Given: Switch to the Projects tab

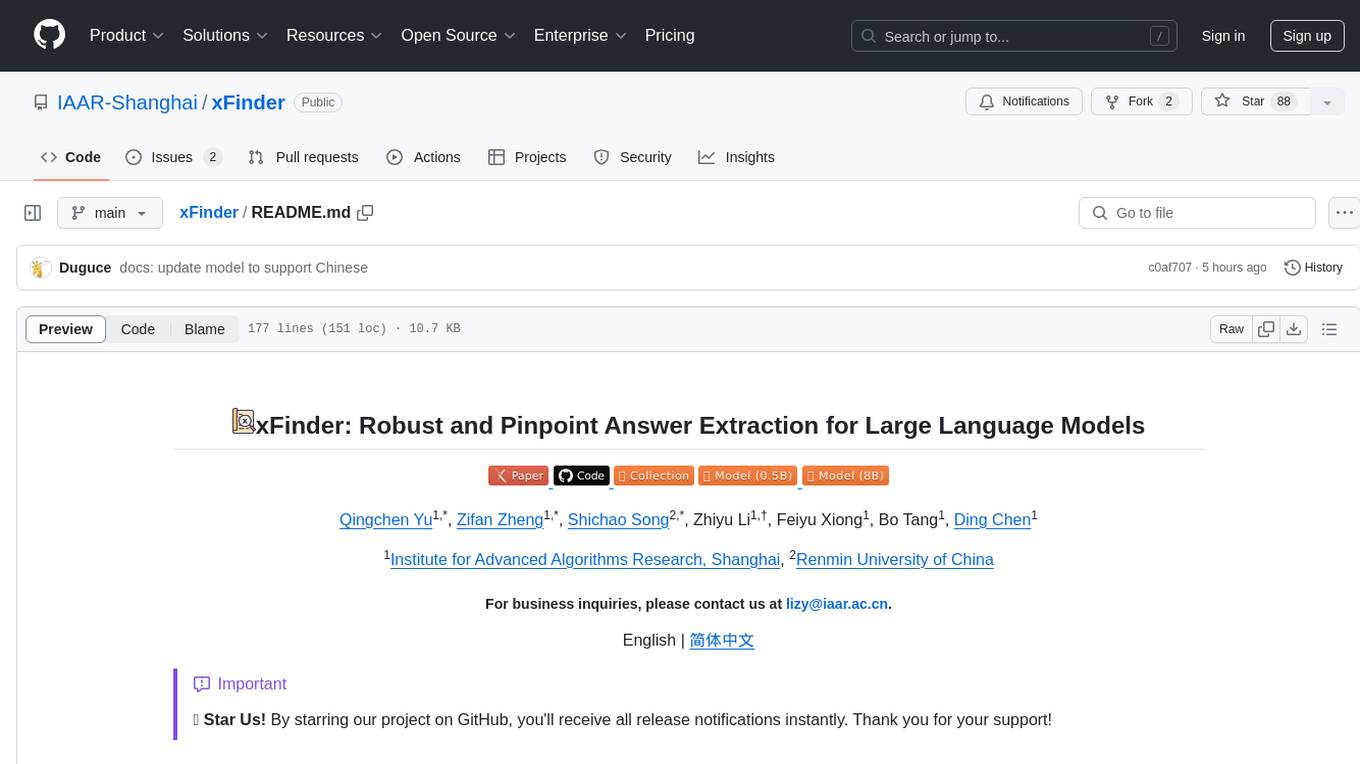Looking at the screenshot, I should coord(527,157).
